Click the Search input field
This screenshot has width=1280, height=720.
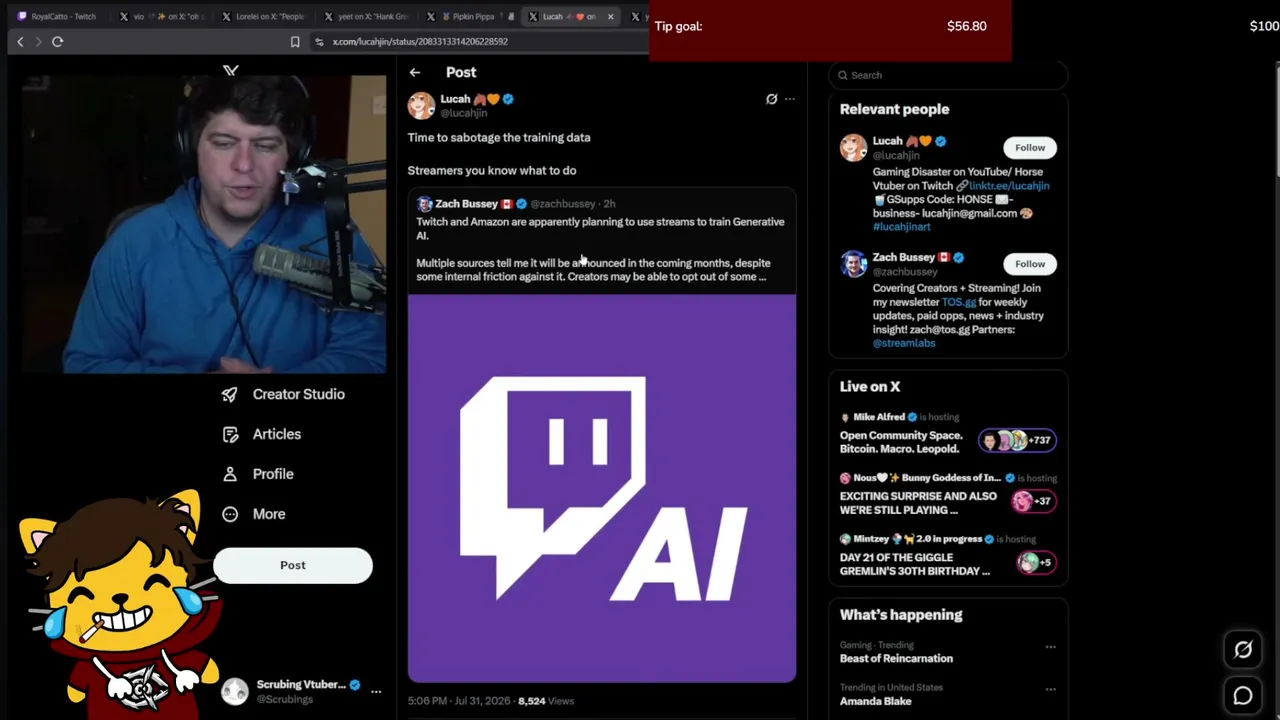click(x=948, y=75)
